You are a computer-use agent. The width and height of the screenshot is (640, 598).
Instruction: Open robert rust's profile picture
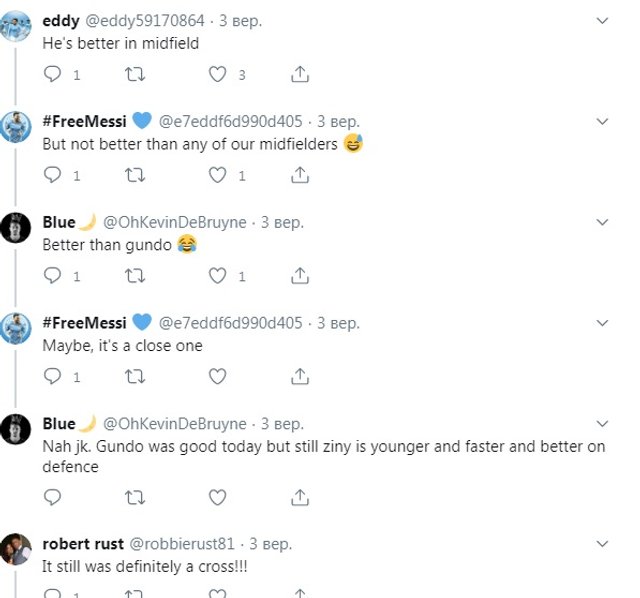tap(15, 549)
